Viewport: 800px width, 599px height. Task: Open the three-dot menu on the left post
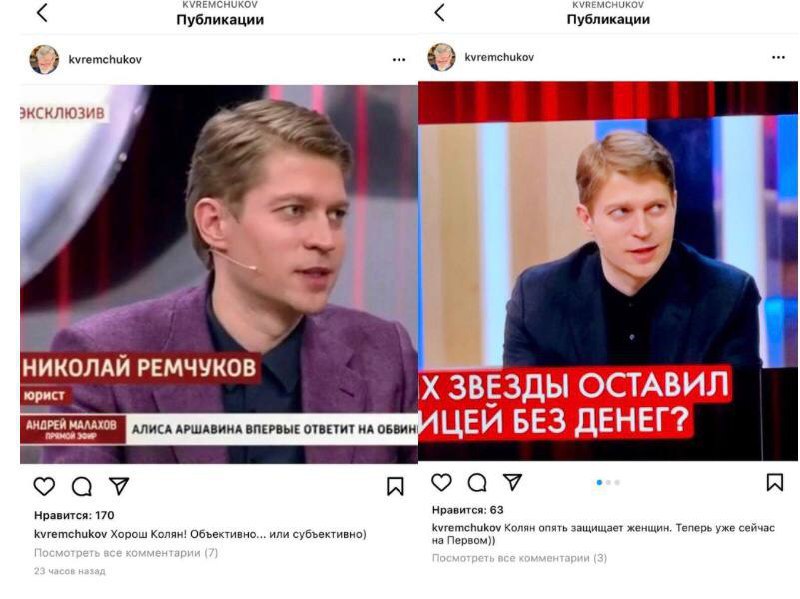click(399, 60)
